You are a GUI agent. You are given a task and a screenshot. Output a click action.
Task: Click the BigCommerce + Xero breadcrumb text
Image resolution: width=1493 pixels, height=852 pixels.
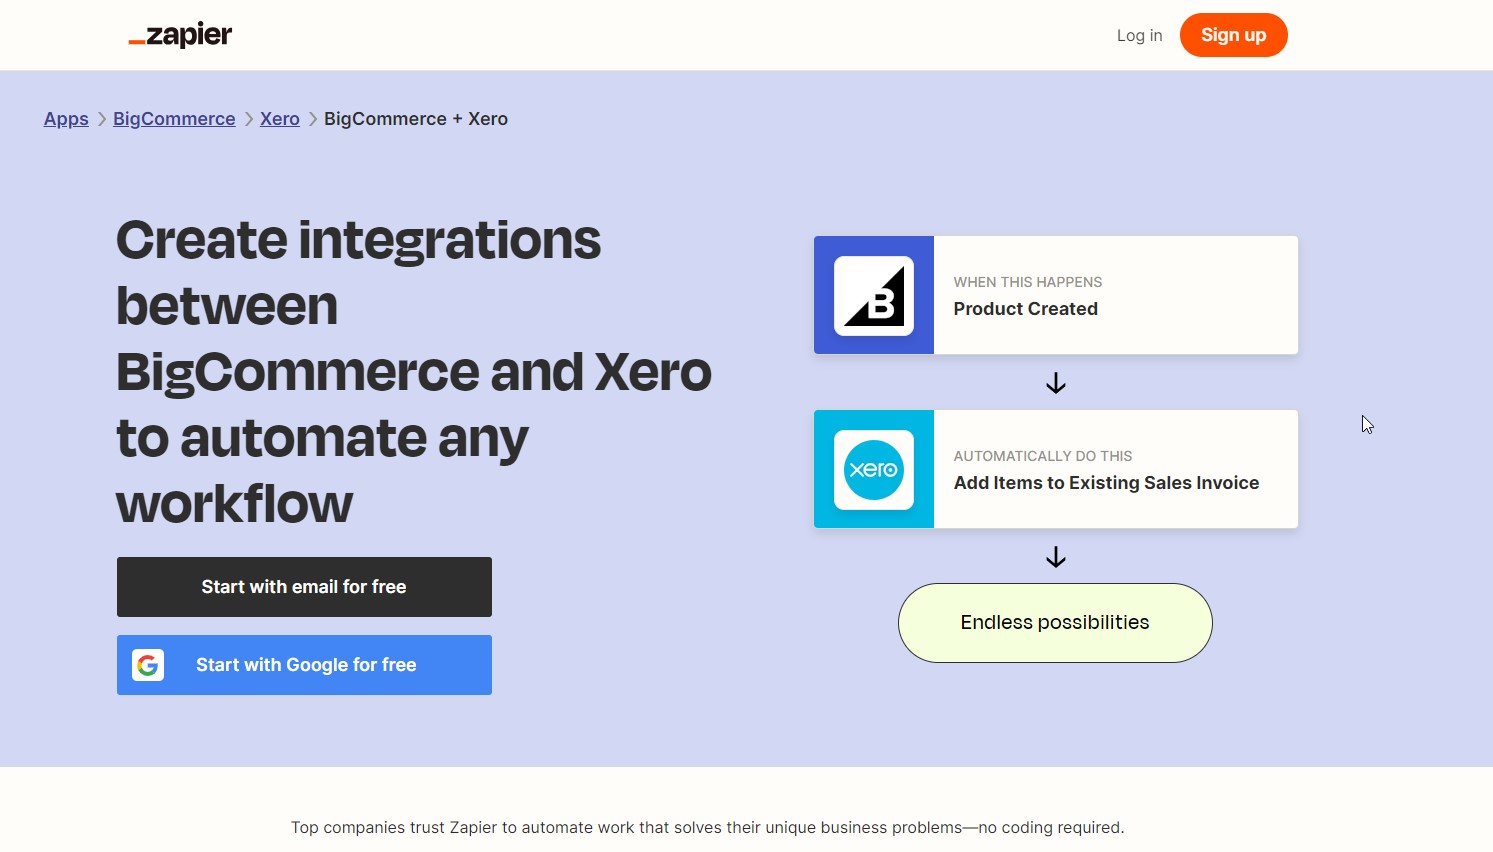[416, 119]
